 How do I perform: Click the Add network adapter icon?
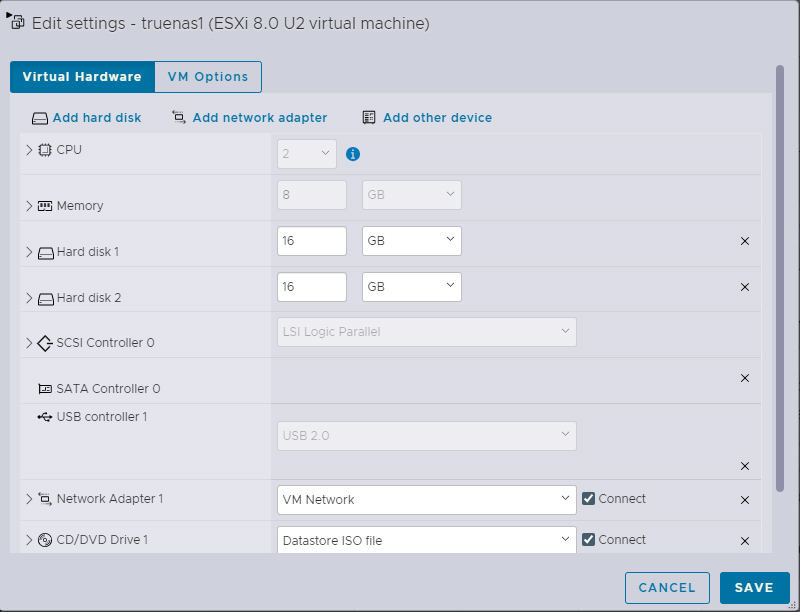click(179, 117)
